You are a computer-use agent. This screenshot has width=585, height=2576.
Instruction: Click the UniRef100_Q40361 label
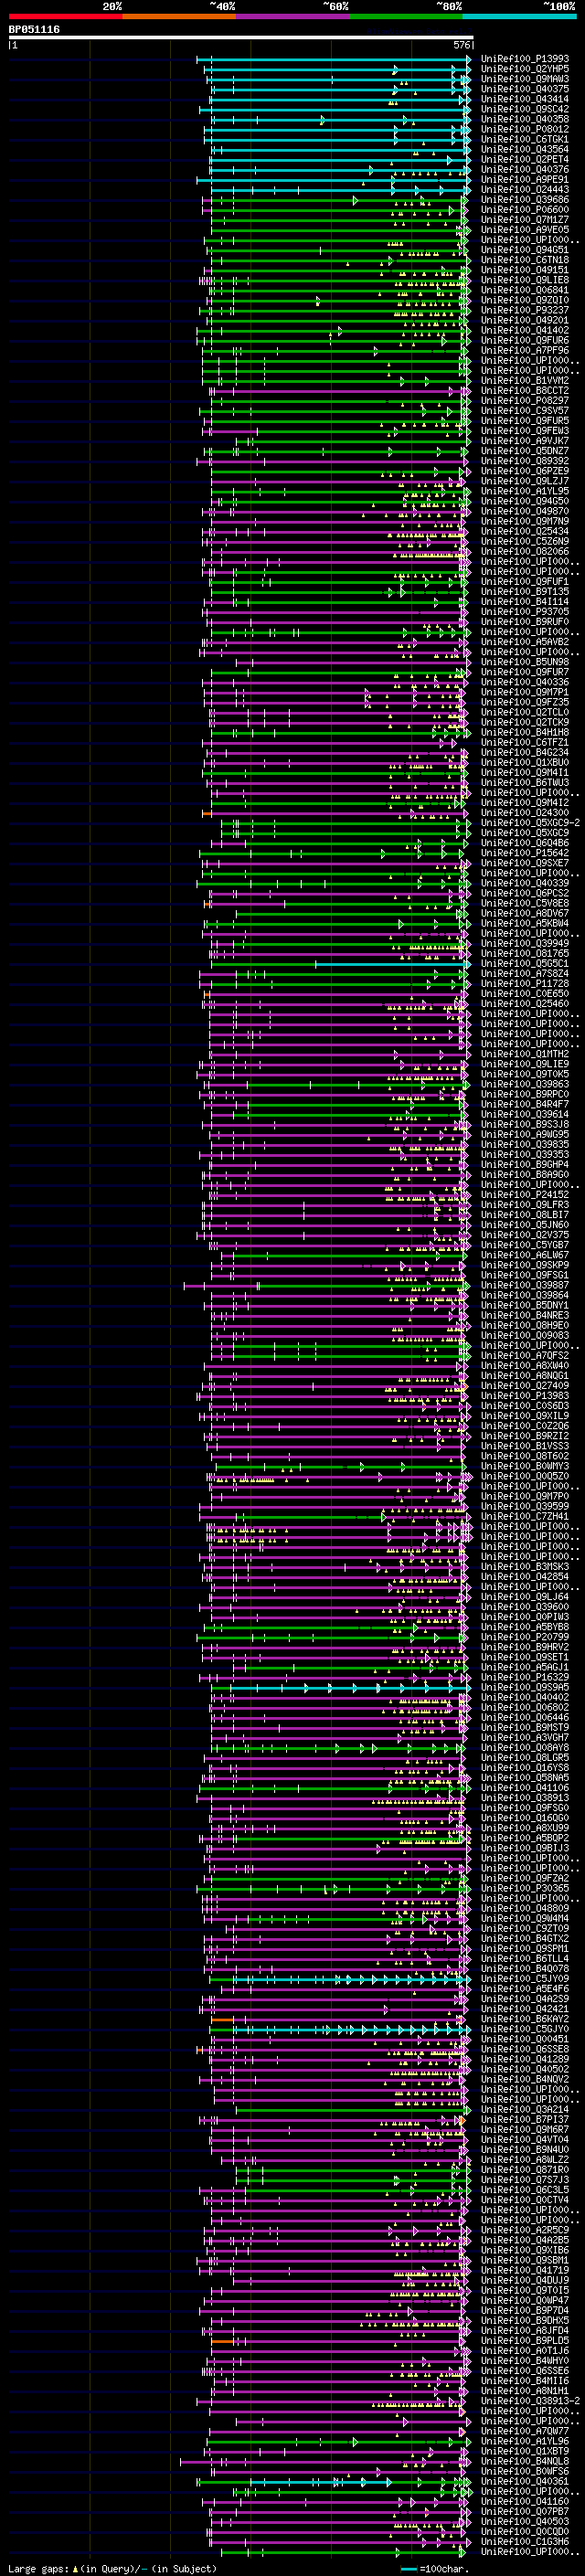525,2481
